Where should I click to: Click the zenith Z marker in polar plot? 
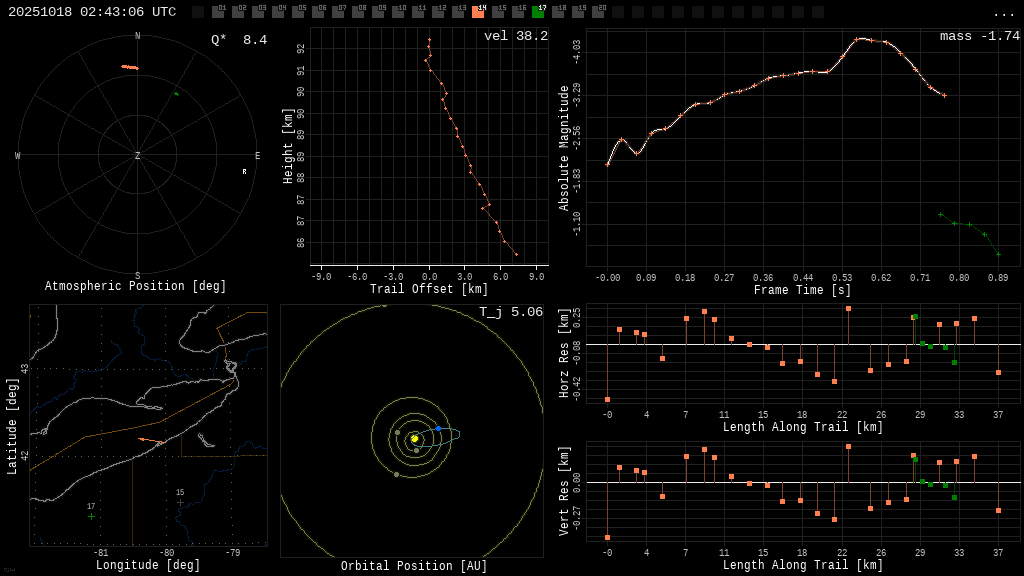pyautogui.click(x=137, y=156)
